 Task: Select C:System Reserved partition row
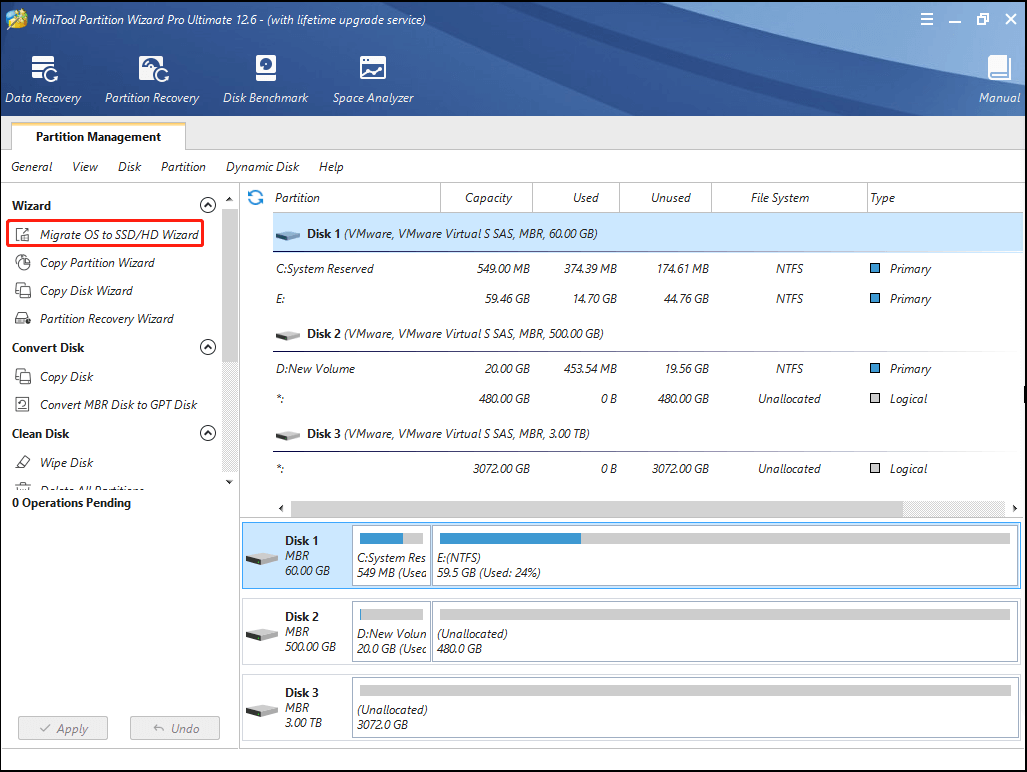[x=648, y=268]
